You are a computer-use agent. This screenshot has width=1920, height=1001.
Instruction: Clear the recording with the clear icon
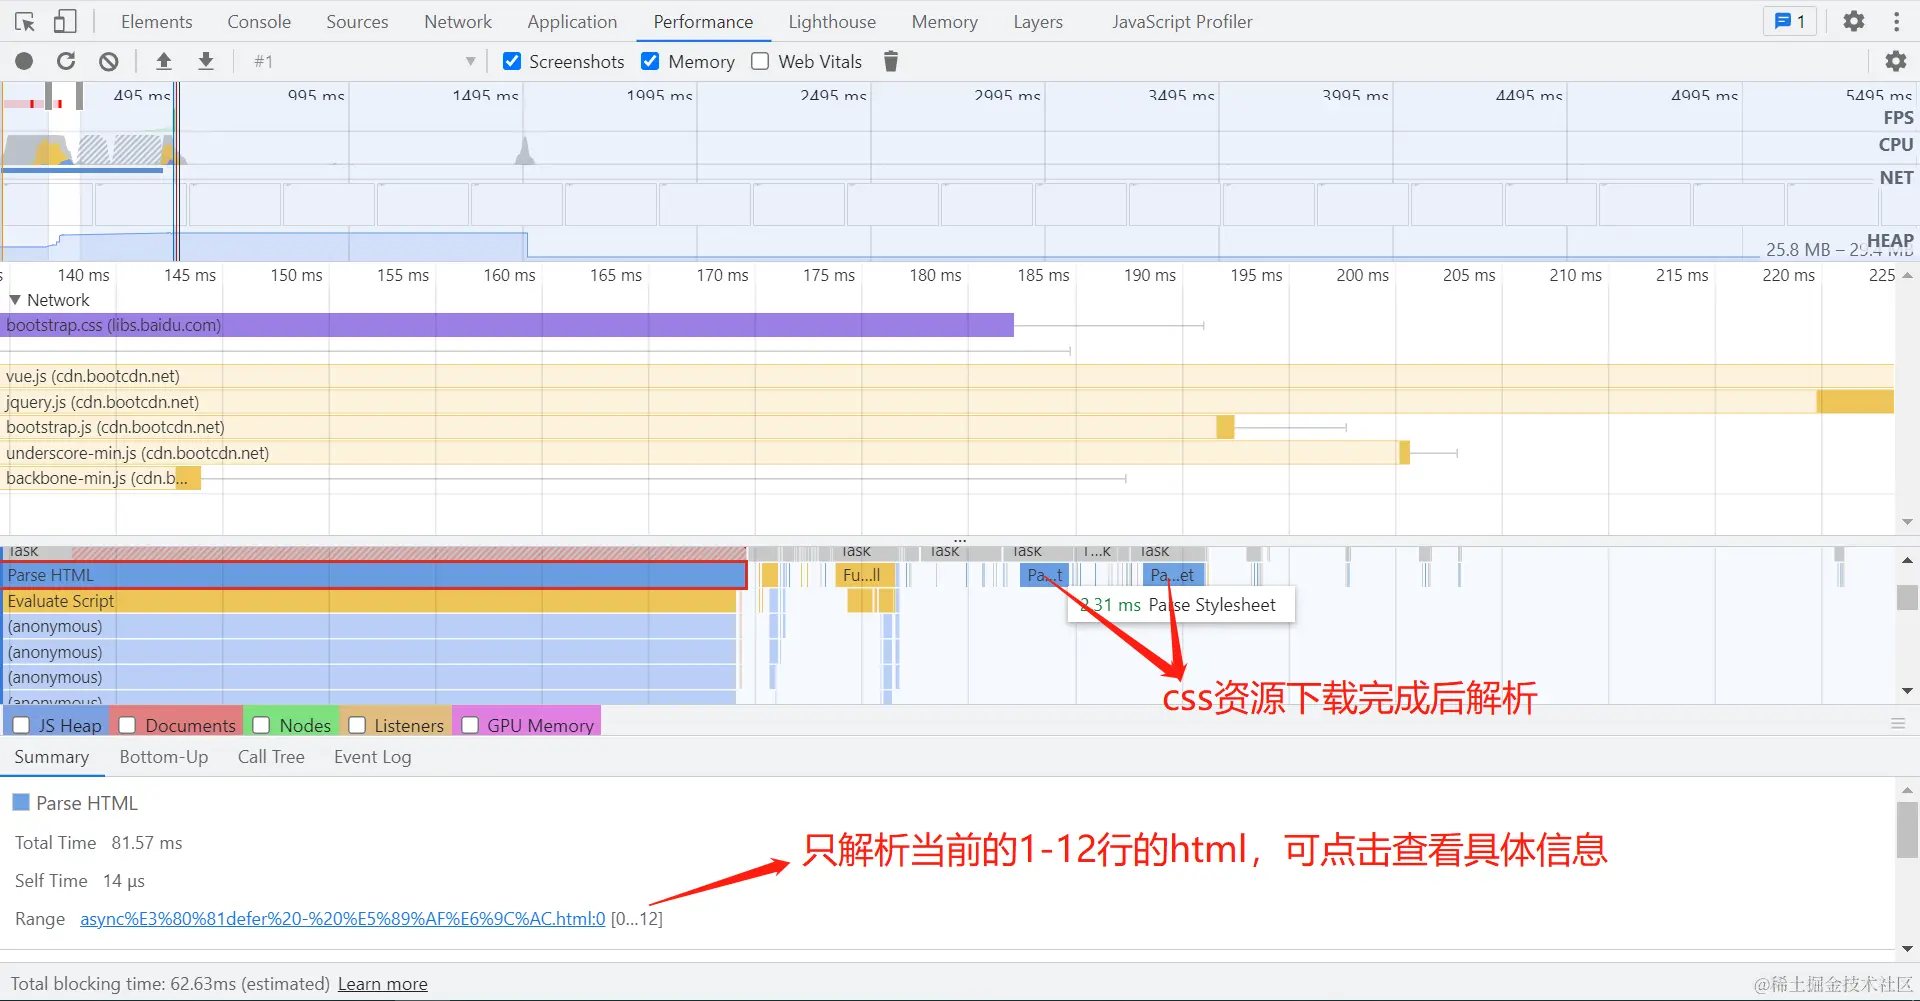(x=109, y=61)
